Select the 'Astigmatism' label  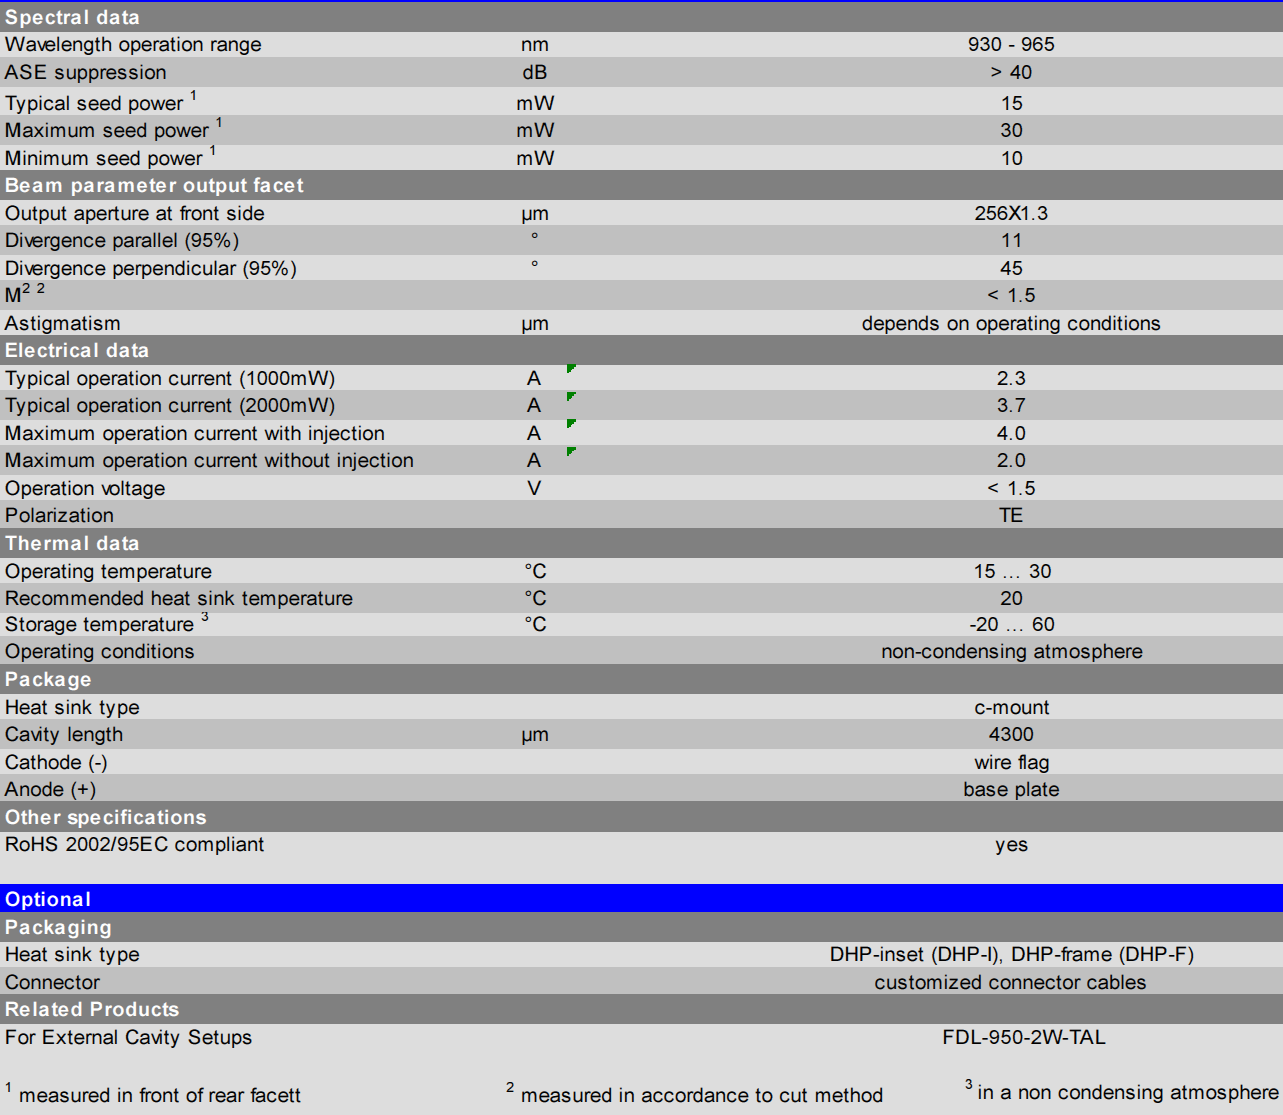(x=62, y=324)
